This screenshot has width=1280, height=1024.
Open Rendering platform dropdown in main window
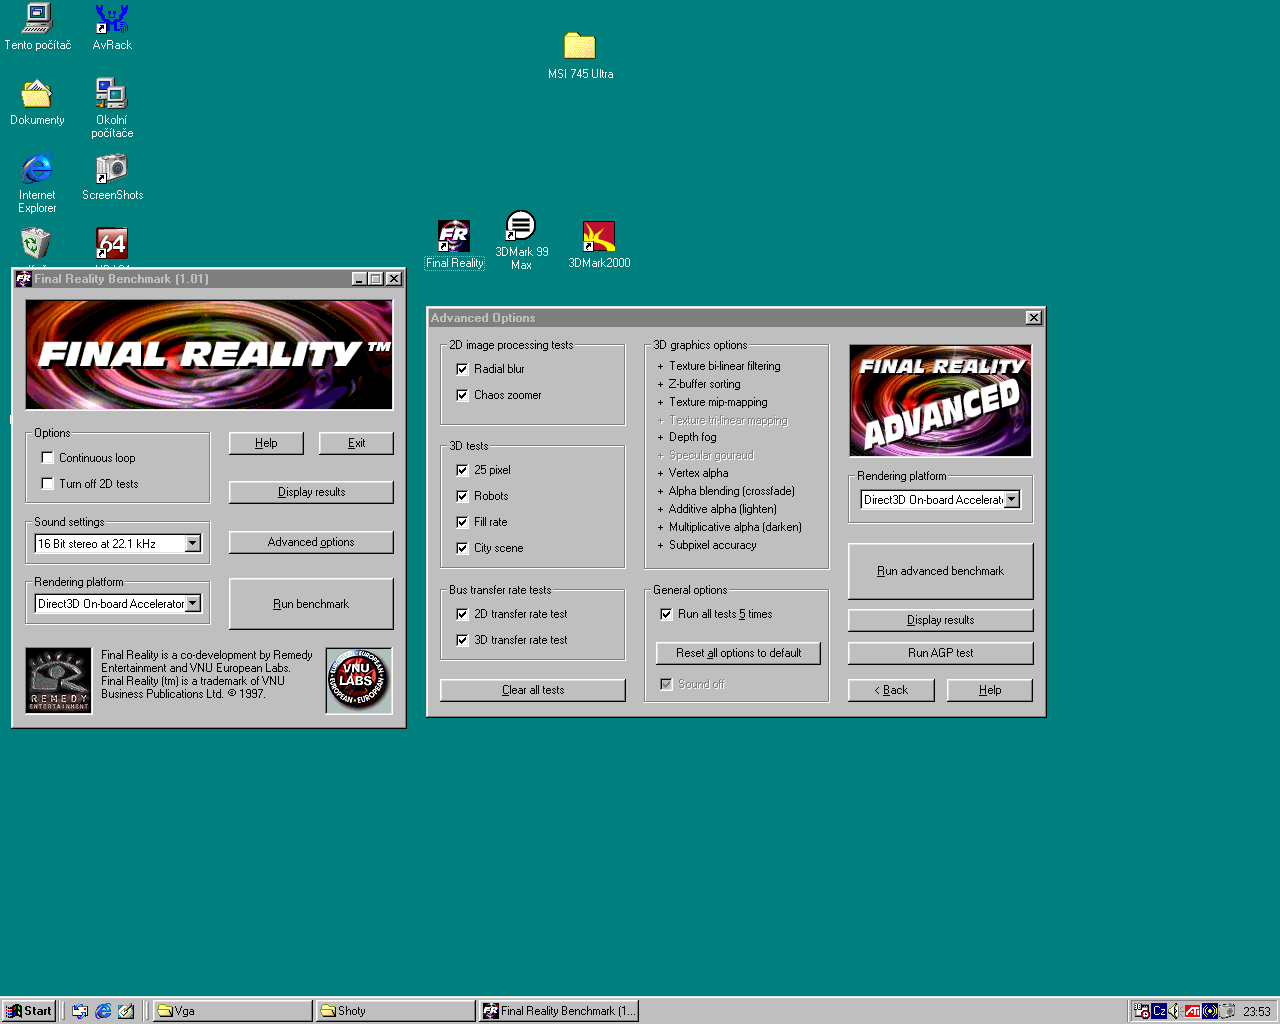193,604
